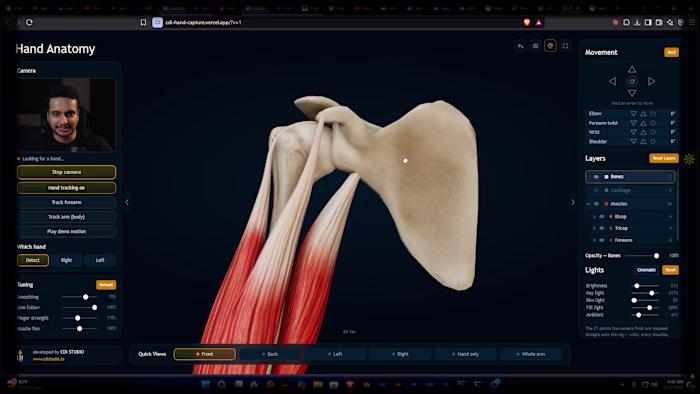Click the fullscreen icon above the 3D viewport

pyautogui.click(x=565, y=46)
